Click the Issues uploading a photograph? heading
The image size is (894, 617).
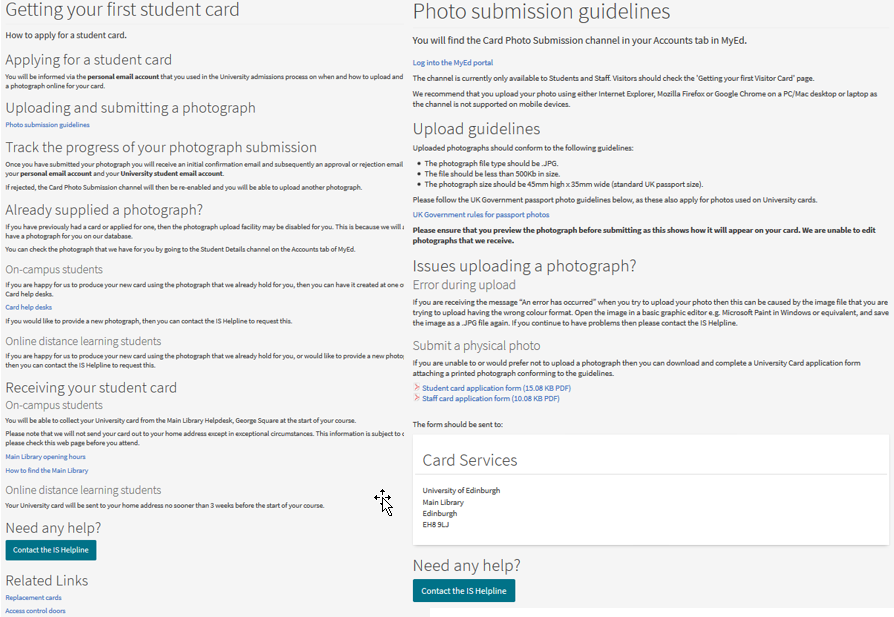point(525,266)
